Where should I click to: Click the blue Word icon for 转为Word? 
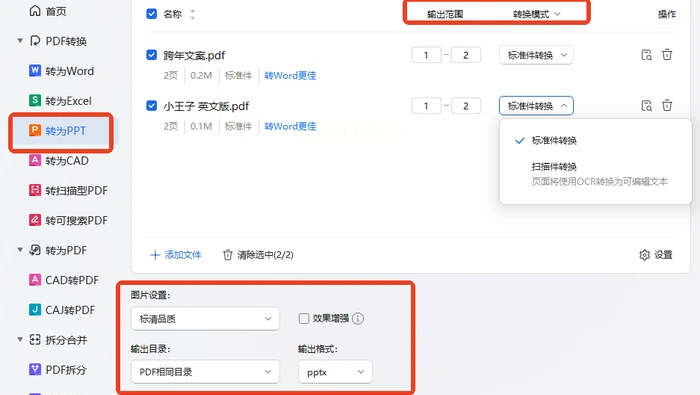(x=35, y=71)
